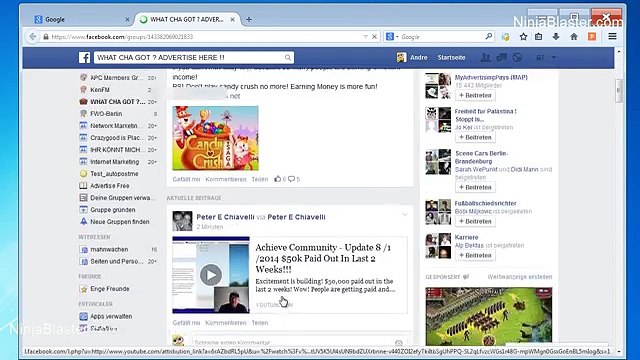Play the Achieve Community video

click(211, 275)
